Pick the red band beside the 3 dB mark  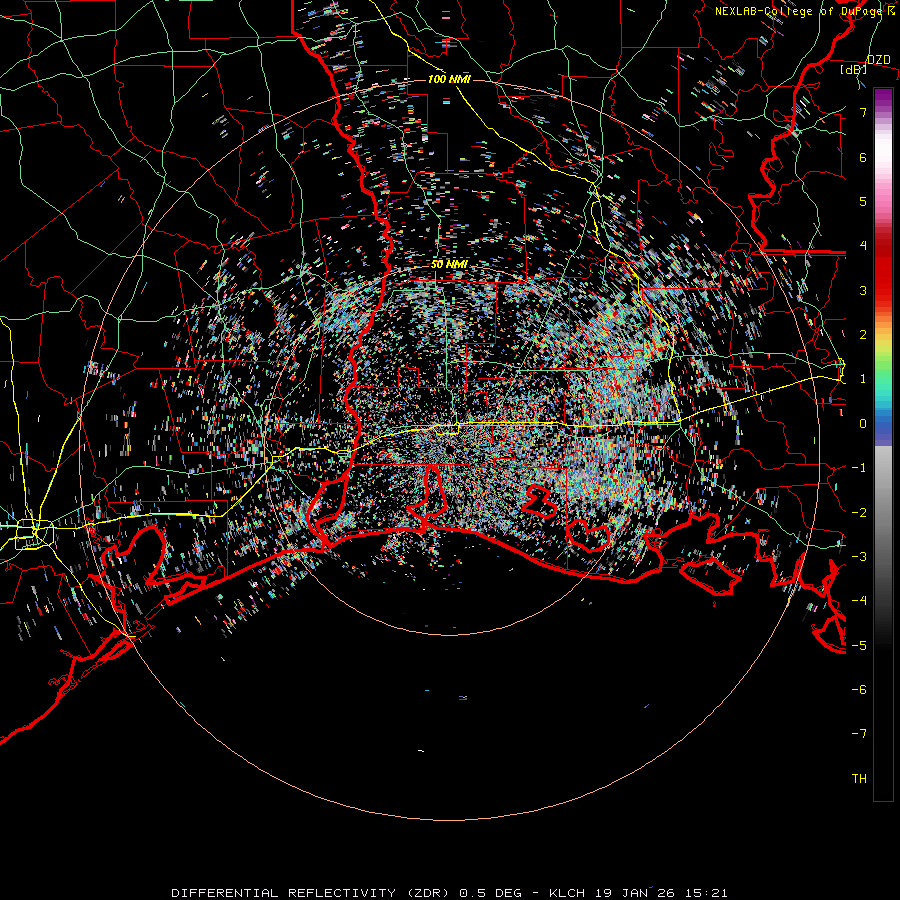coord(883,284)
